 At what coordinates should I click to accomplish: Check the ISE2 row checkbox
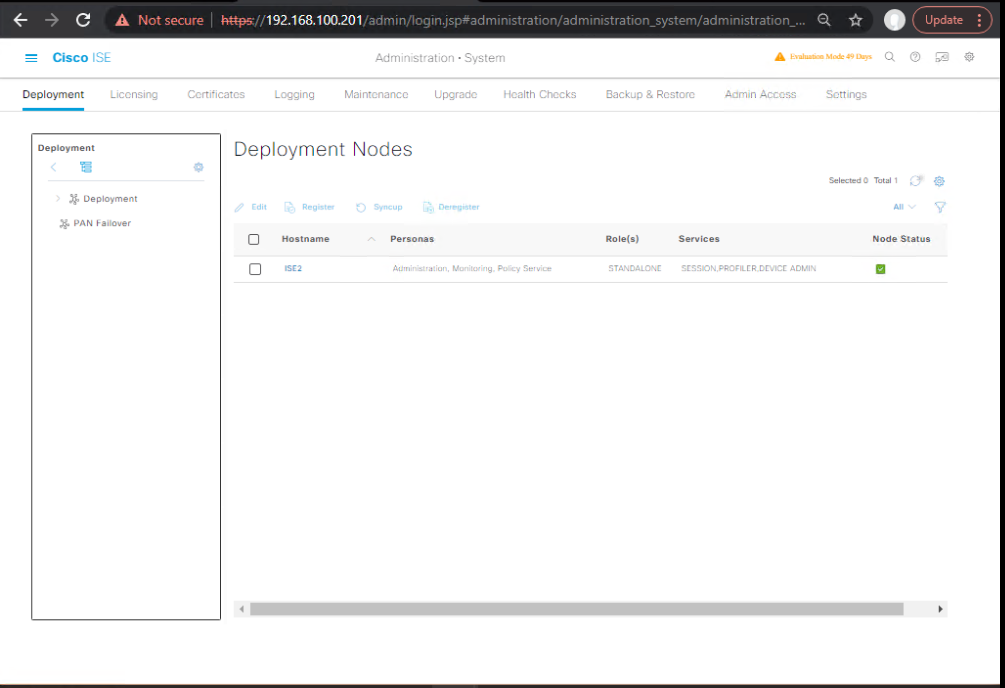[255, 269]
